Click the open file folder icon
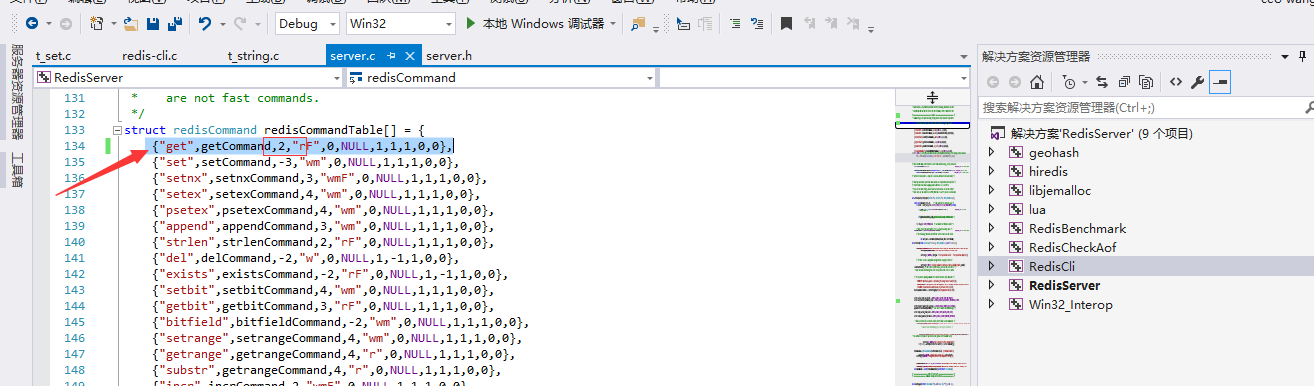The width and height of the screenshot is (1314, 386). [x=132, y=23]
